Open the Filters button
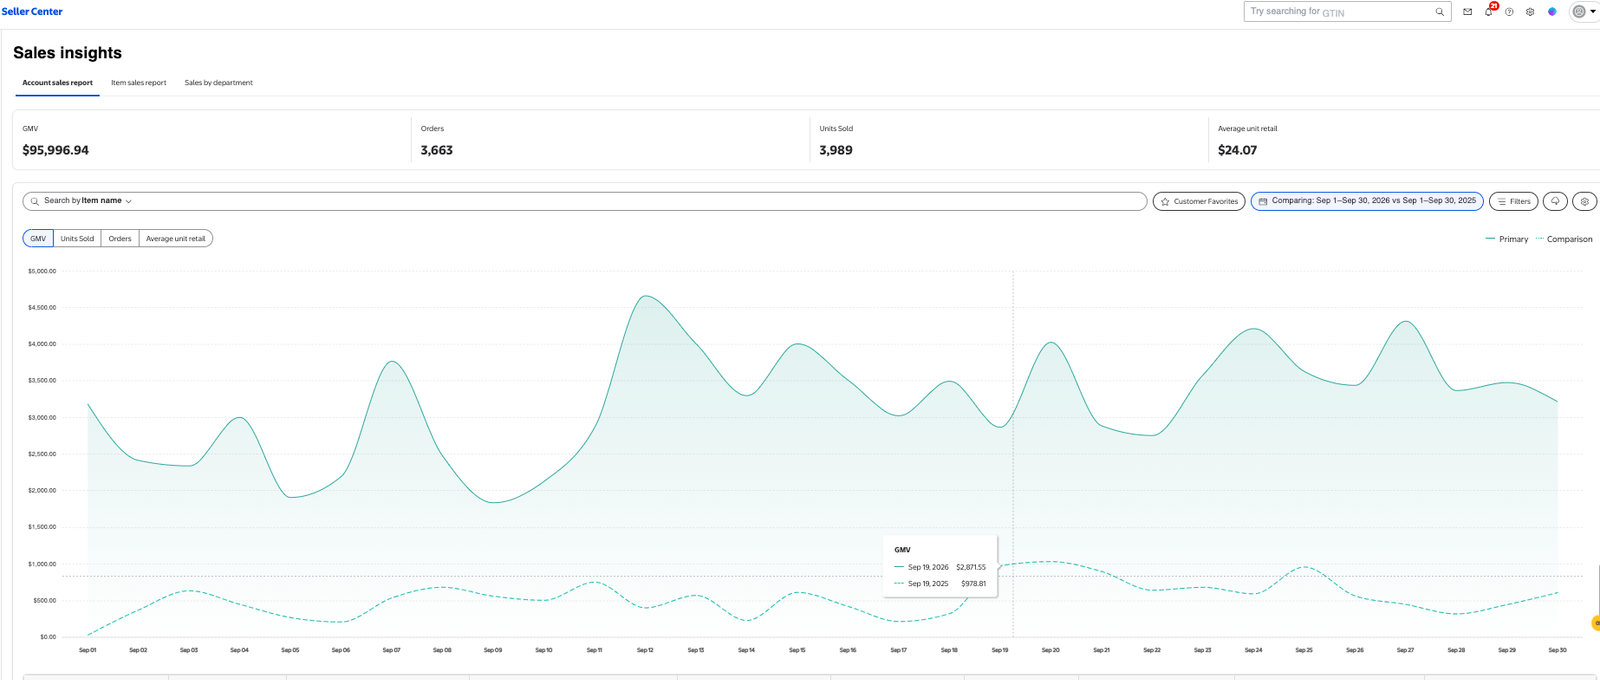 pos(1514,201)
